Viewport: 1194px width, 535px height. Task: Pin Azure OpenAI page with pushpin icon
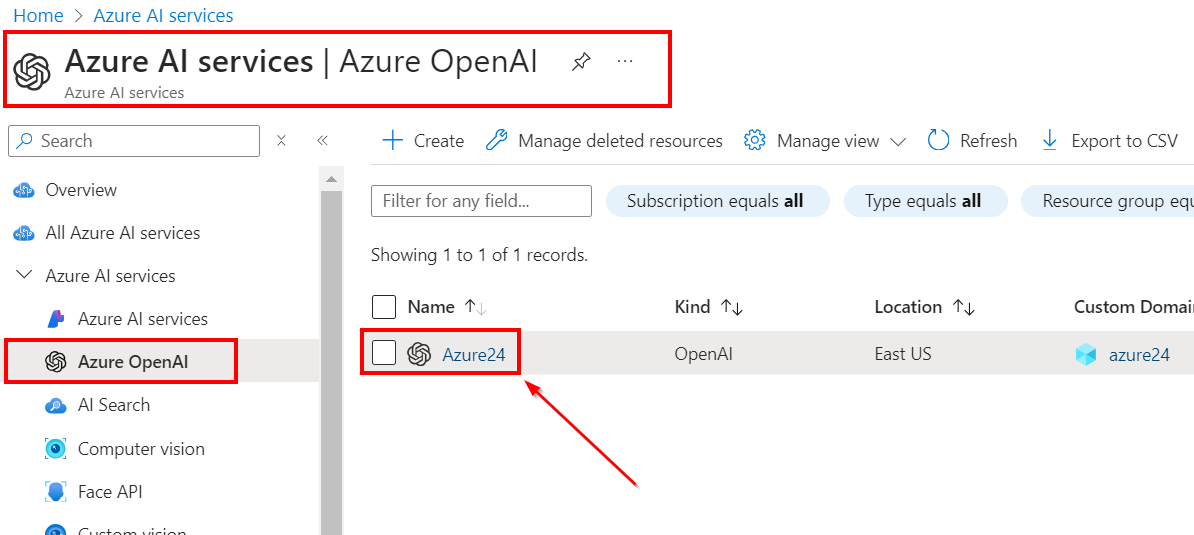click(581, 62)
